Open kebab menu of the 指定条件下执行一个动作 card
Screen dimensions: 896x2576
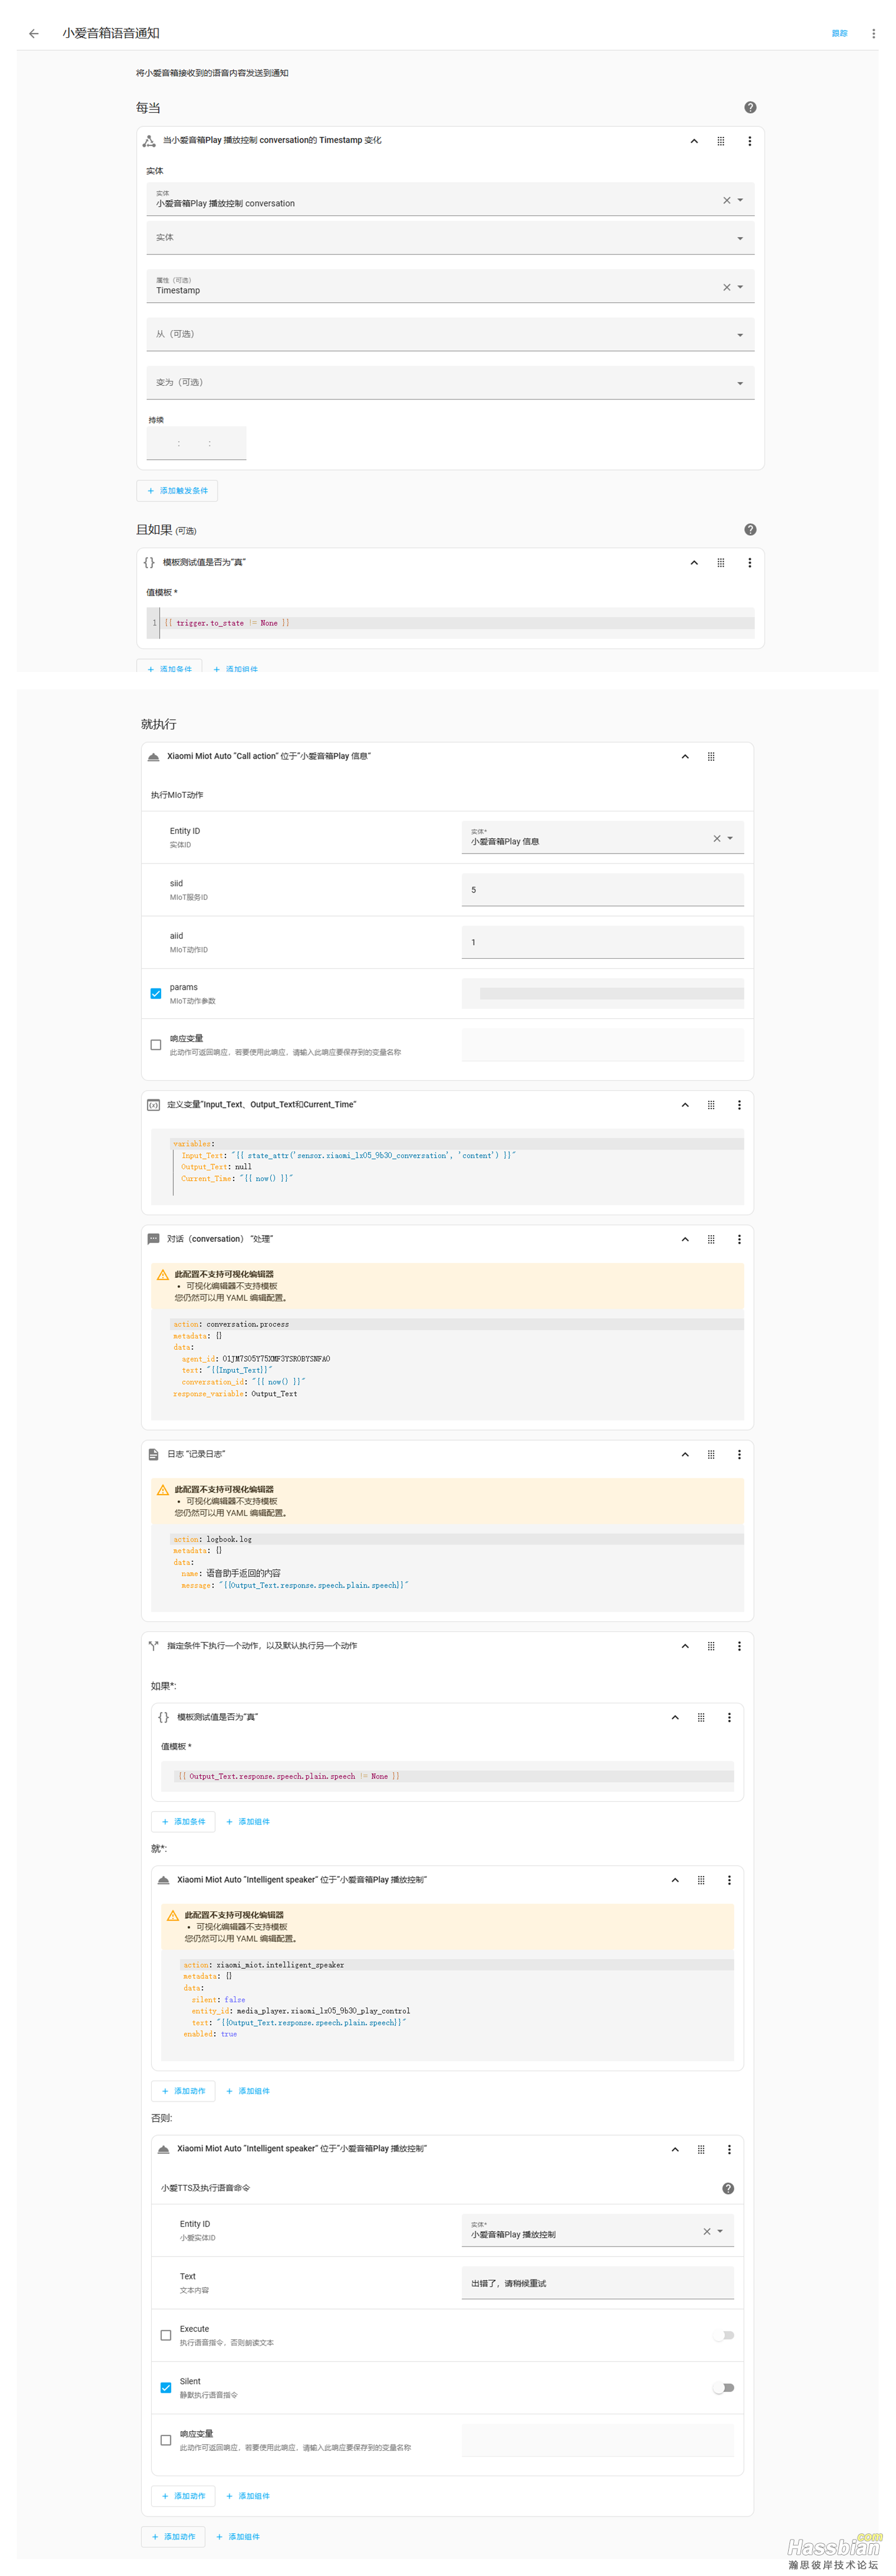739,1645
